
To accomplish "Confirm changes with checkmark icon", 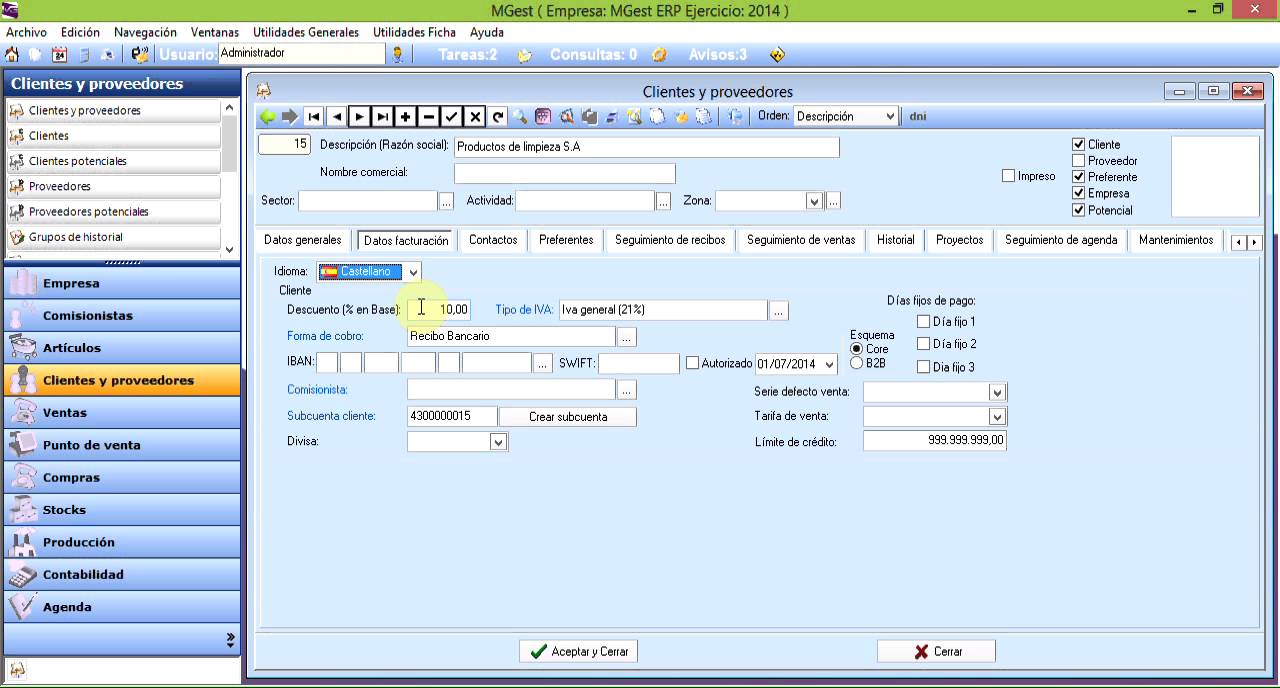I will click(x=451, y=117).
